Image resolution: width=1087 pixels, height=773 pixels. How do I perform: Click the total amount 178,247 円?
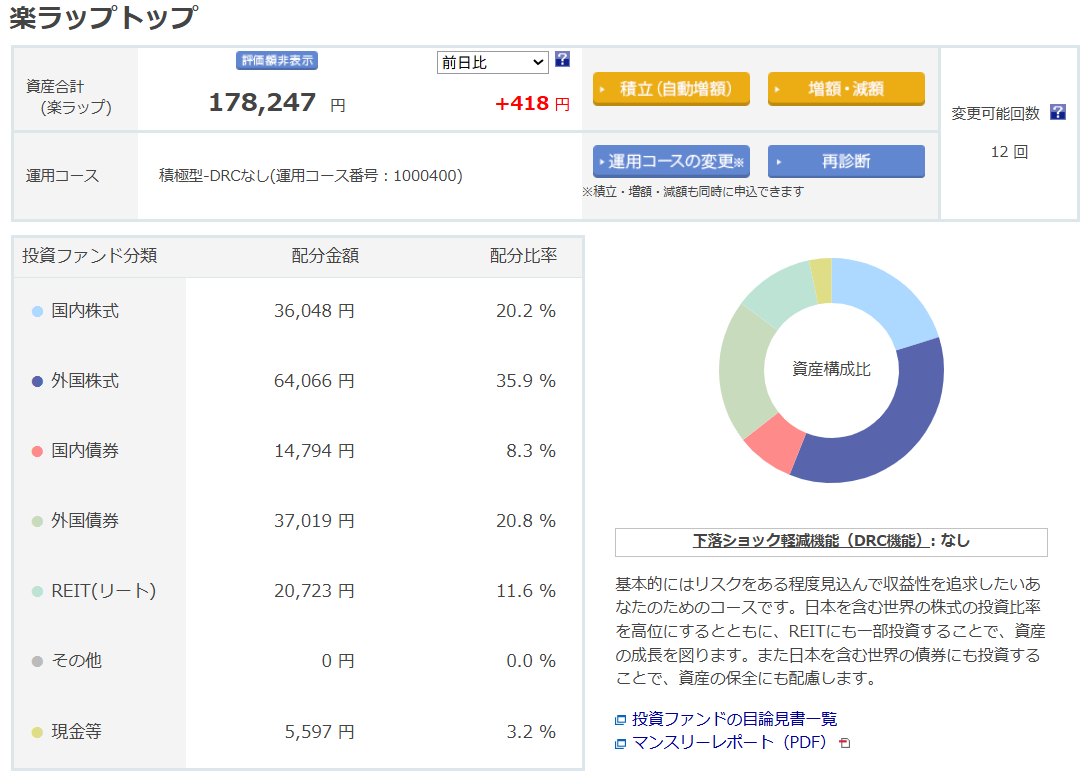point(277,103)
